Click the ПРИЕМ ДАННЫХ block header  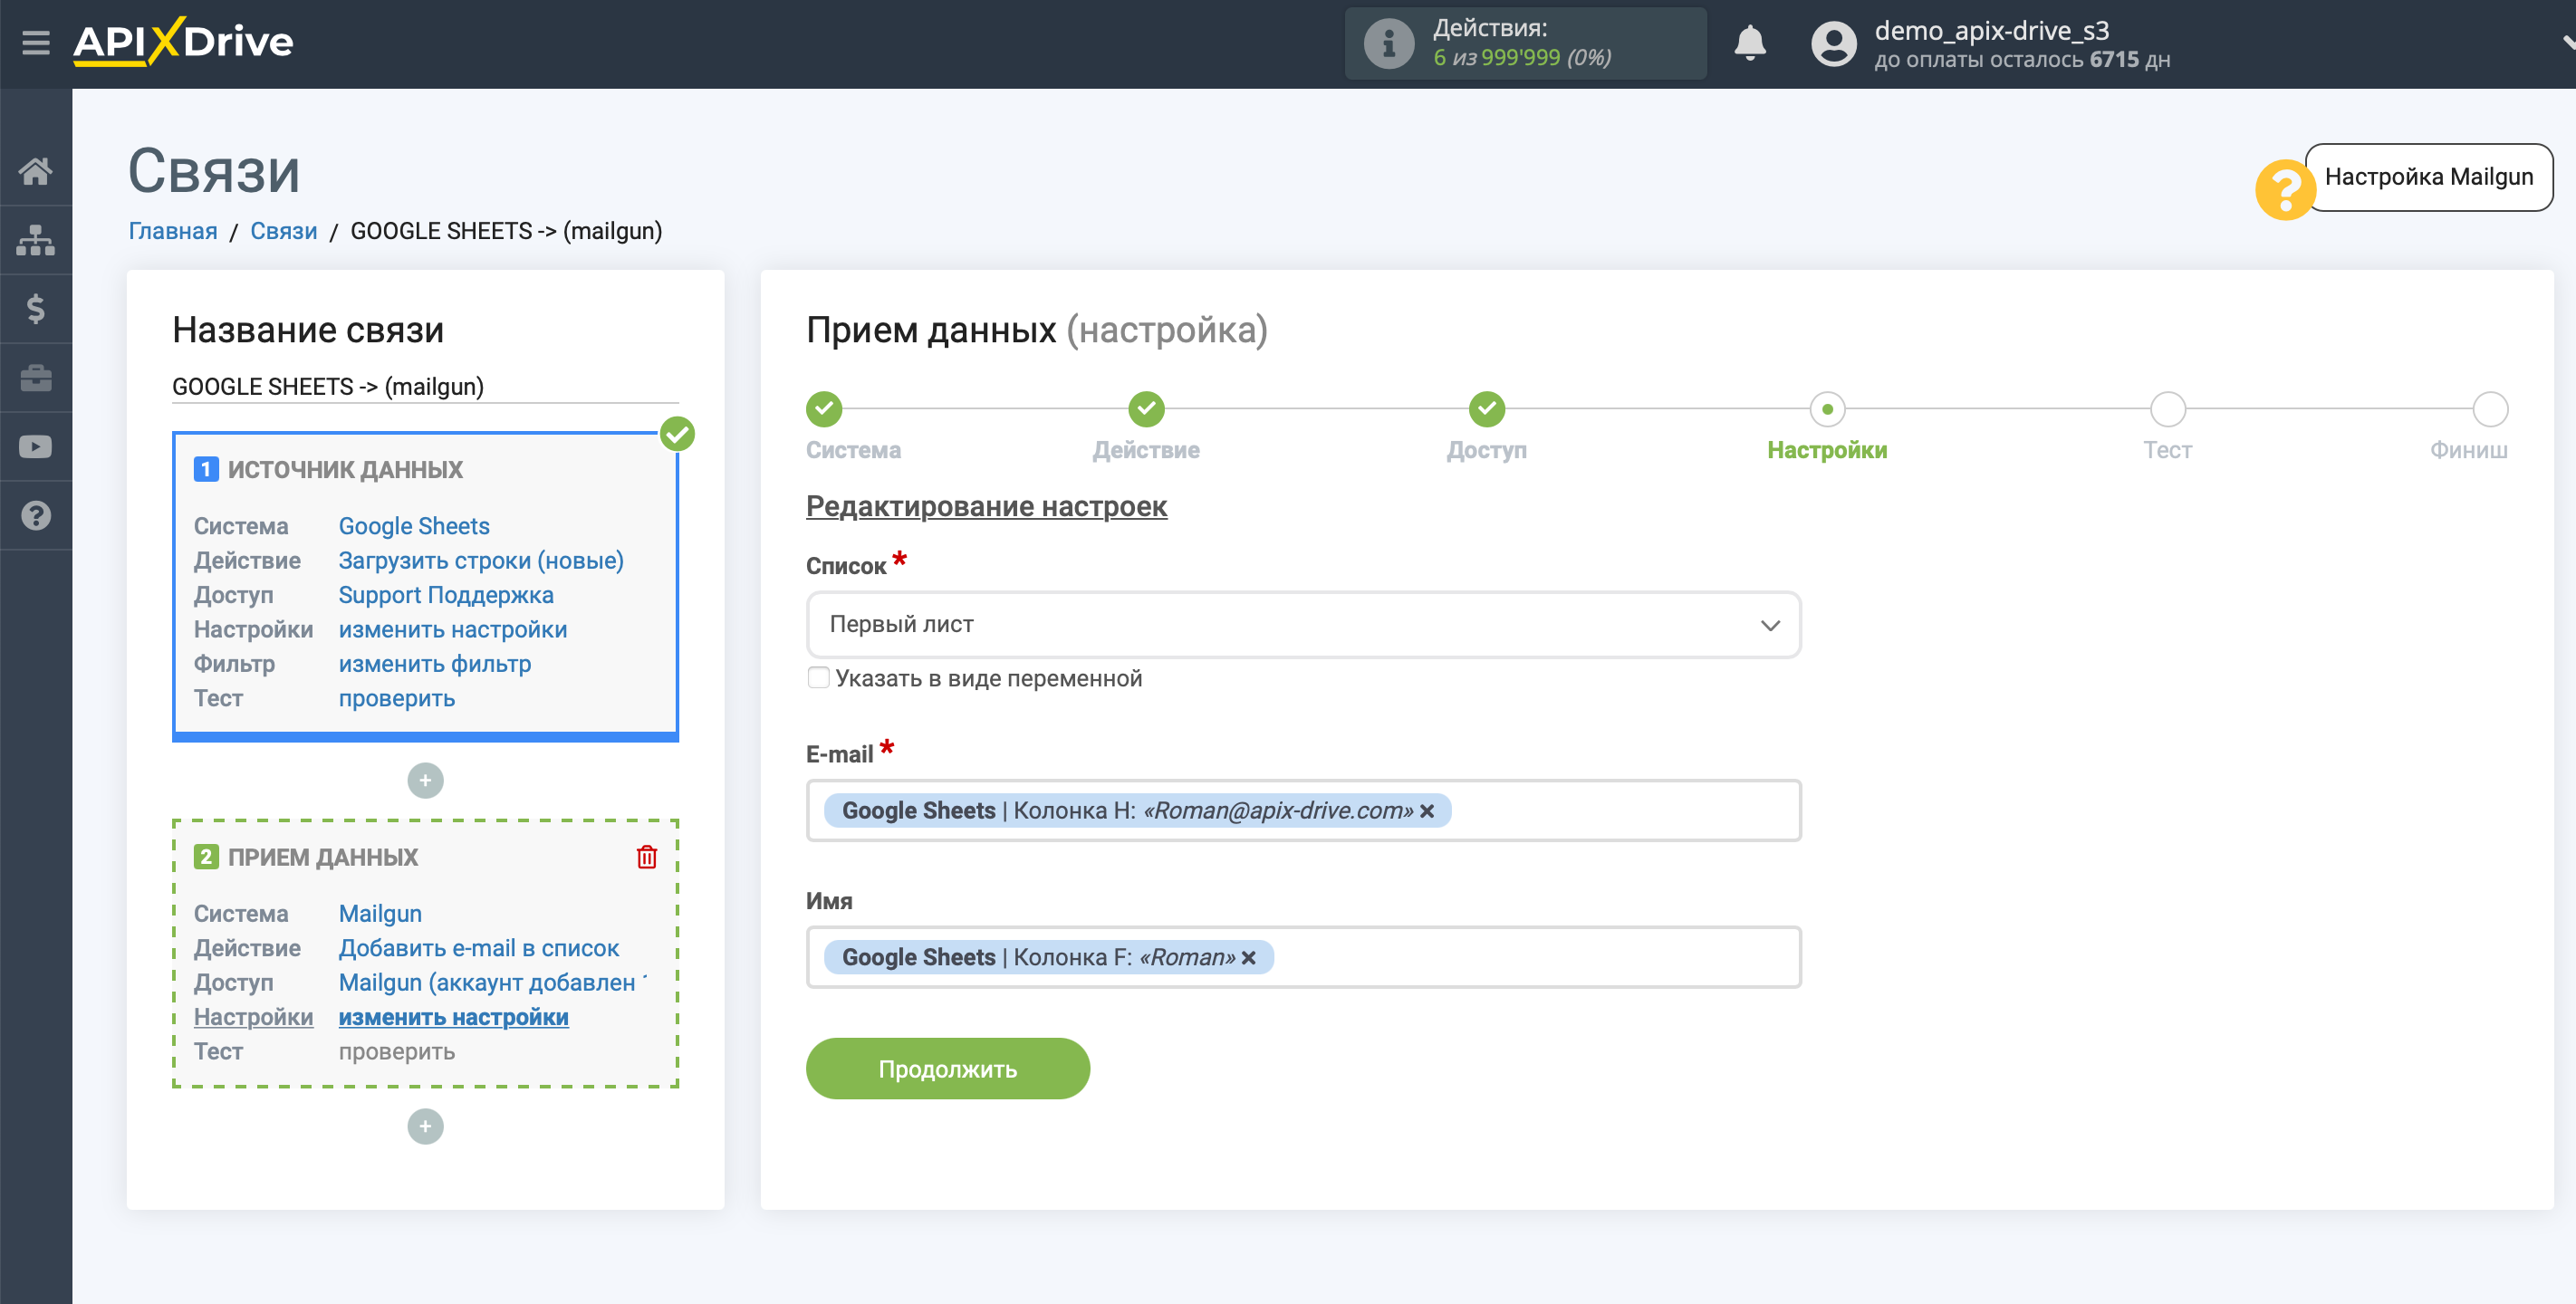[322, 857]
